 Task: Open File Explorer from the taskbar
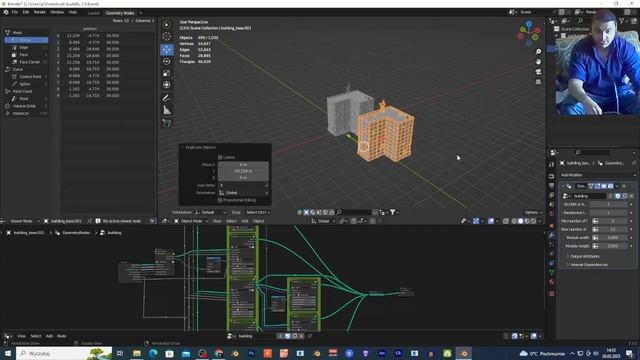click(137, 353)
